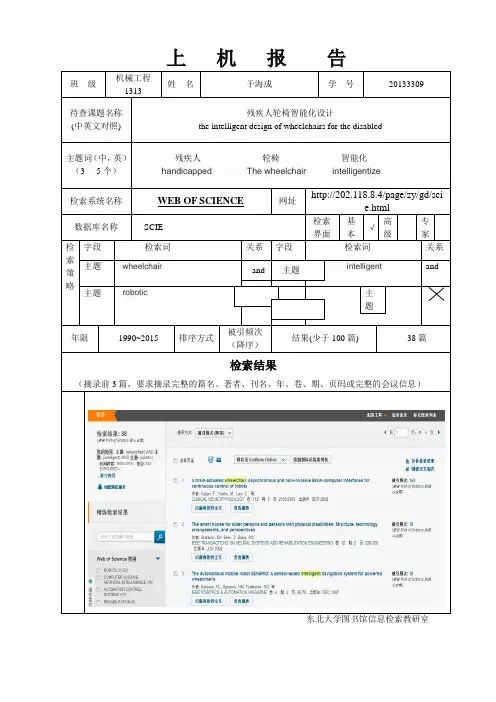
Task: Click the create citation report link
Action: (420, 469)
